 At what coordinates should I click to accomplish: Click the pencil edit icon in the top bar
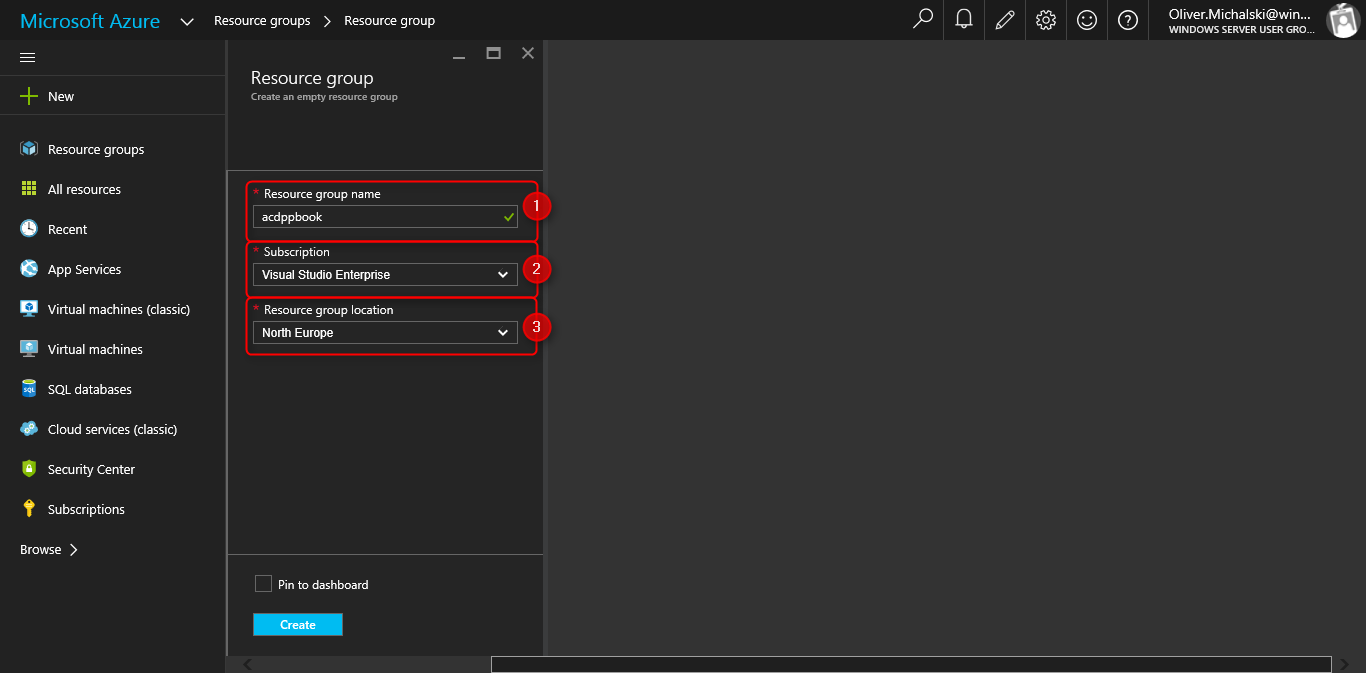click(x=1005, y=19)
